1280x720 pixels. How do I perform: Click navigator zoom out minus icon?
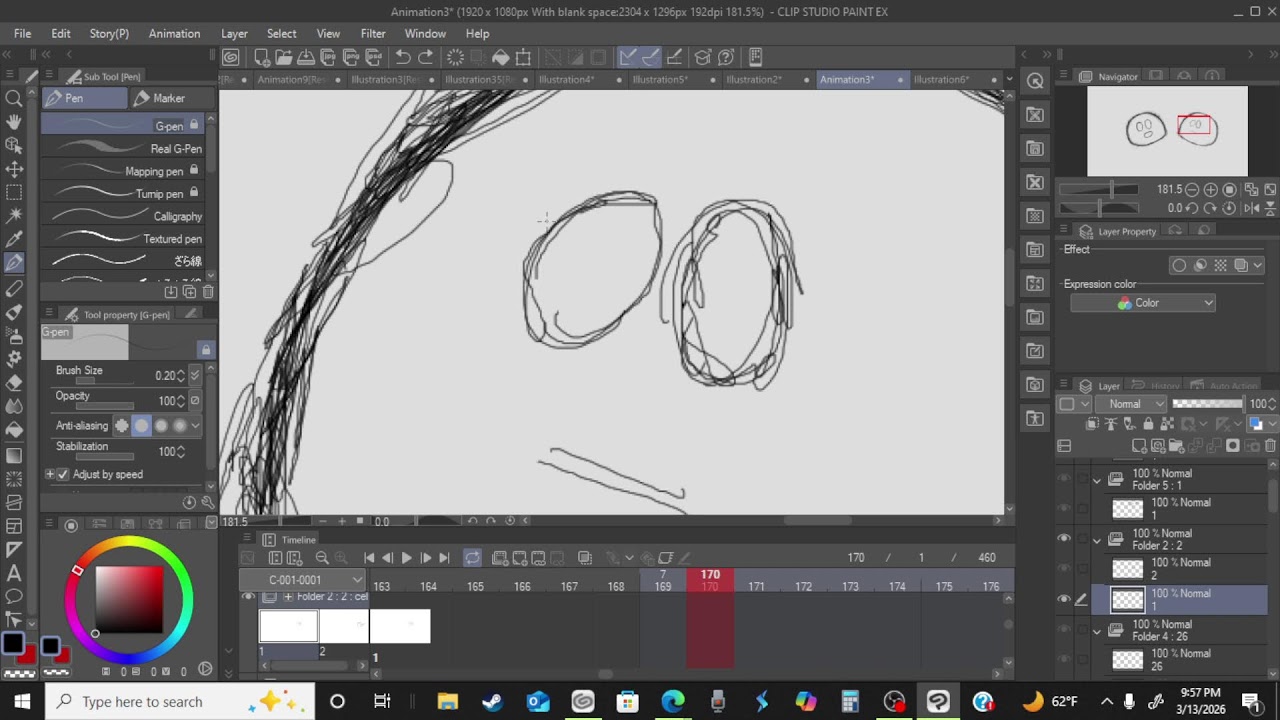point(1193,189)
